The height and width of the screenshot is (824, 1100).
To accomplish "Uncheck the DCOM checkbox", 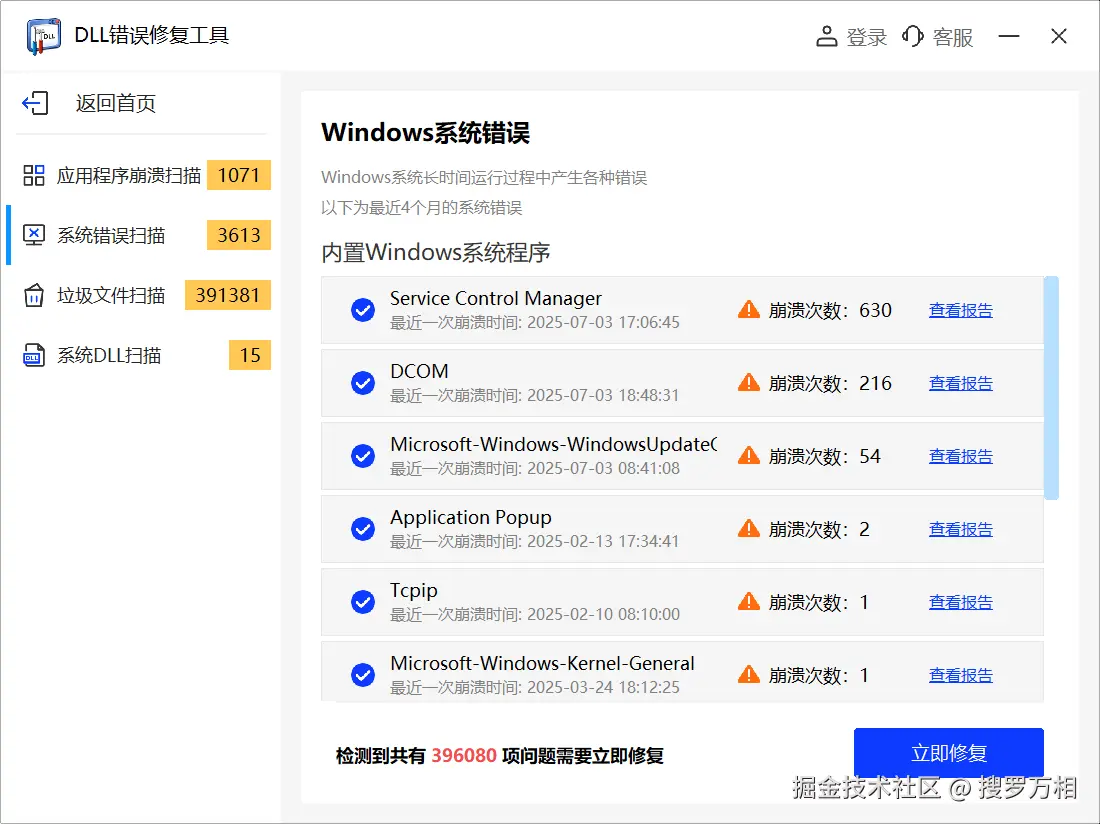I will click(363, 383).
